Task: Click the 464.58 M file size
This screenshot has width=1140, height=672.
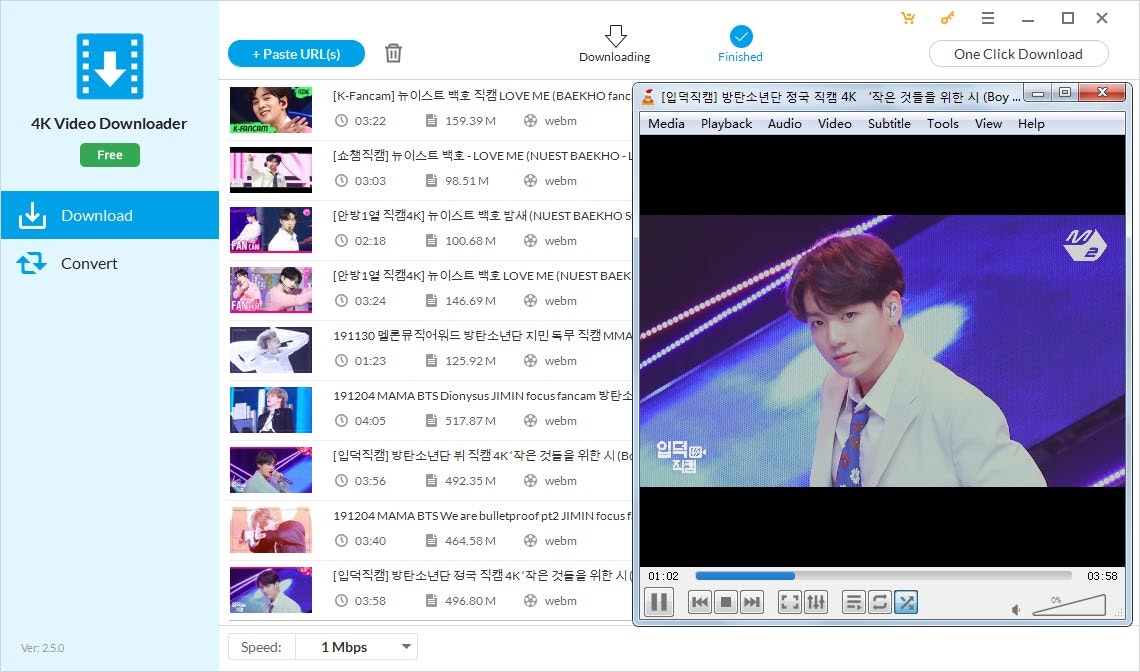Action: (x=470, y=541)
